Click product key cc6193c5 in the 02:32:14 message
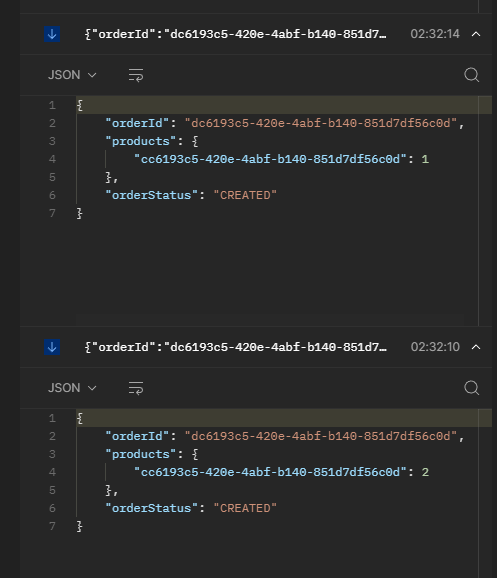 270,159
